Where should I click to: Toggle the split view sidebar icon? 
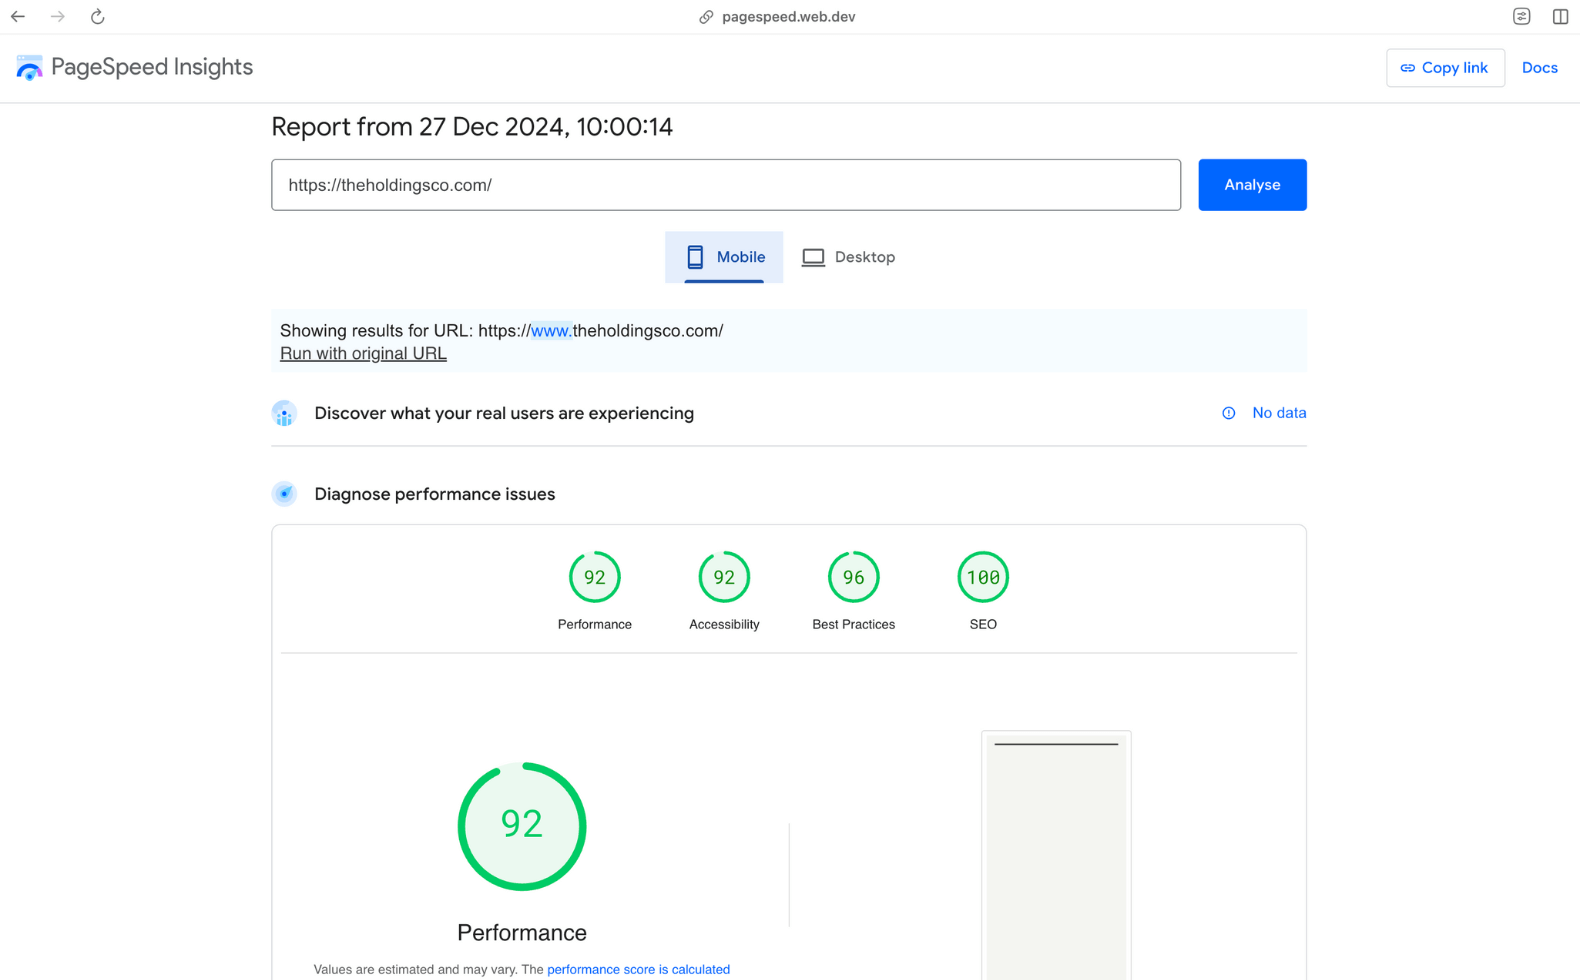pyautogui.click(x=1560, y=16)
